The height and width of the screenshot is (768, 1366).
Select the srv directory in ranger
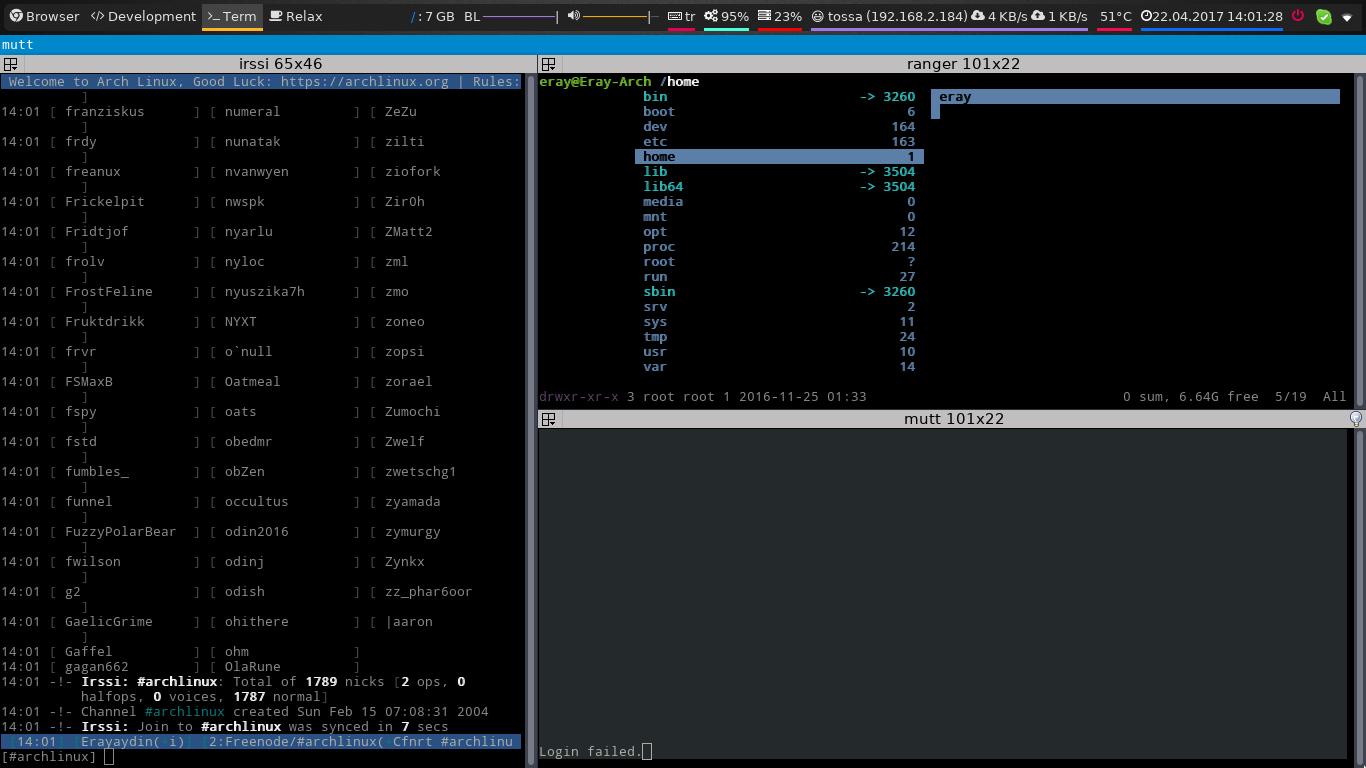pyautogui.click(x=779, y=307)
